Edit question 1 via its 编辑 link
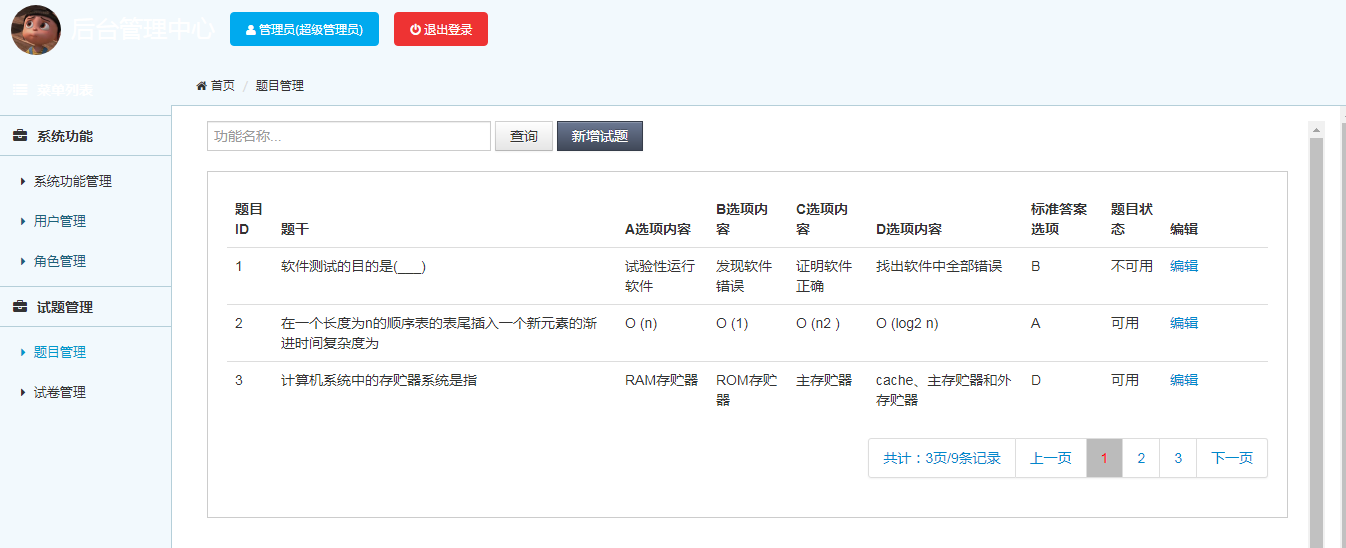The width and height of the screenshot is (1346, 548). (x=1184, y=266)
